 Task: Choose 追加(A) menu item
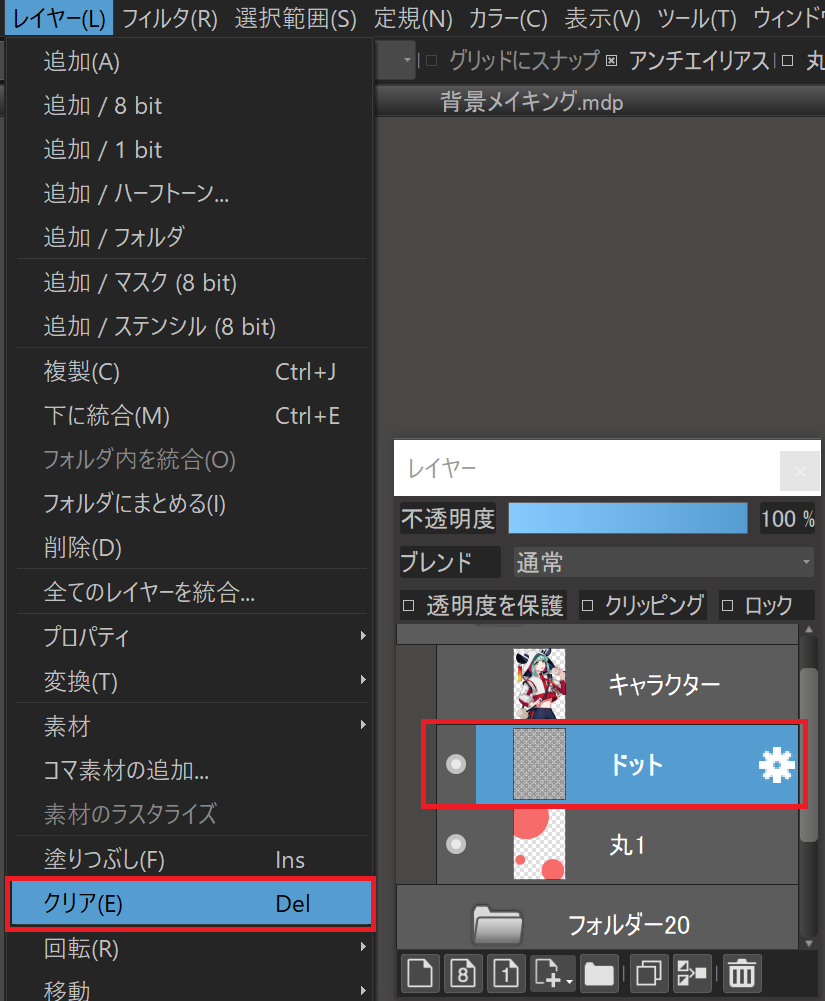pos(191,62)
